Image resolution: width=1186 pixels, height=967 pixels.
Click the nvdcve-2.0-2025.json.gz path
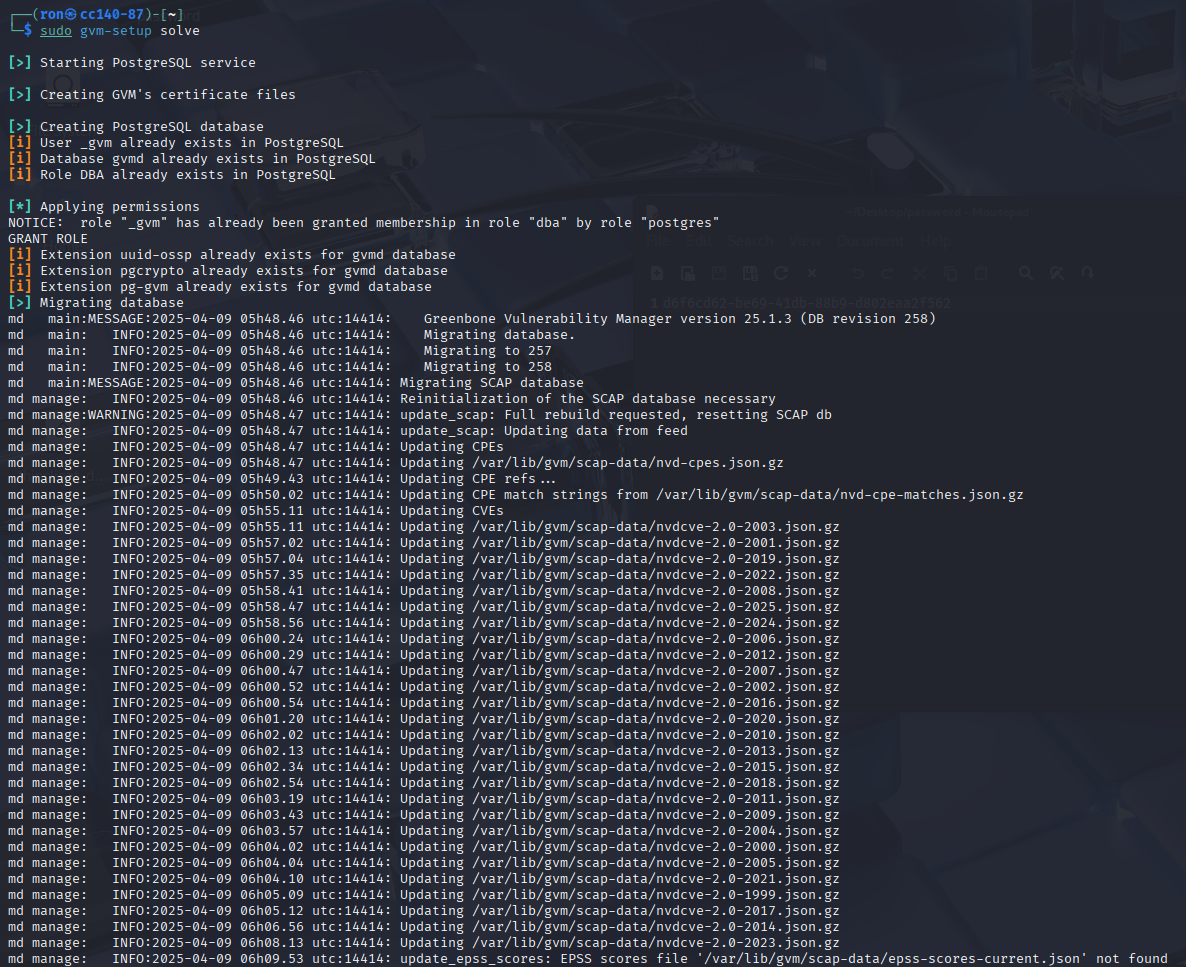(656, 607)
